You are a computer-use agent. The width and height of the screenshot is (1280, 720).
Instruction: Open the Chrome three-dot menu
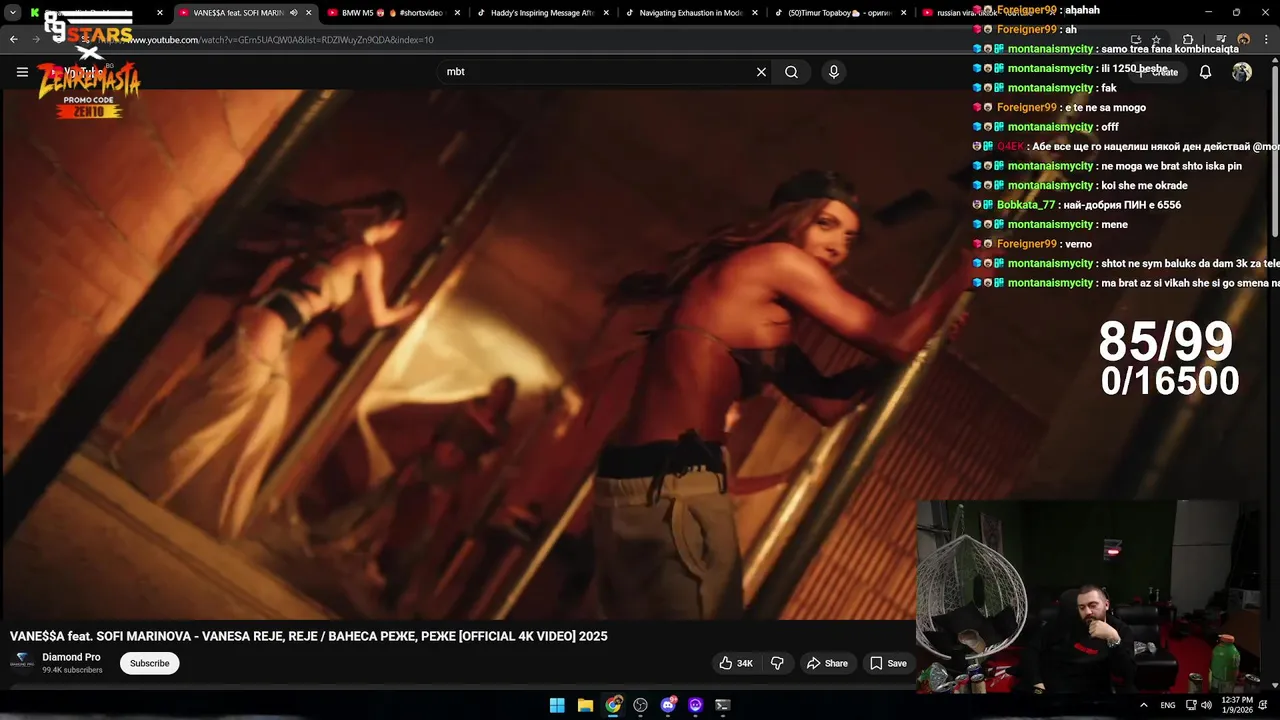(x=1264, y=40)
